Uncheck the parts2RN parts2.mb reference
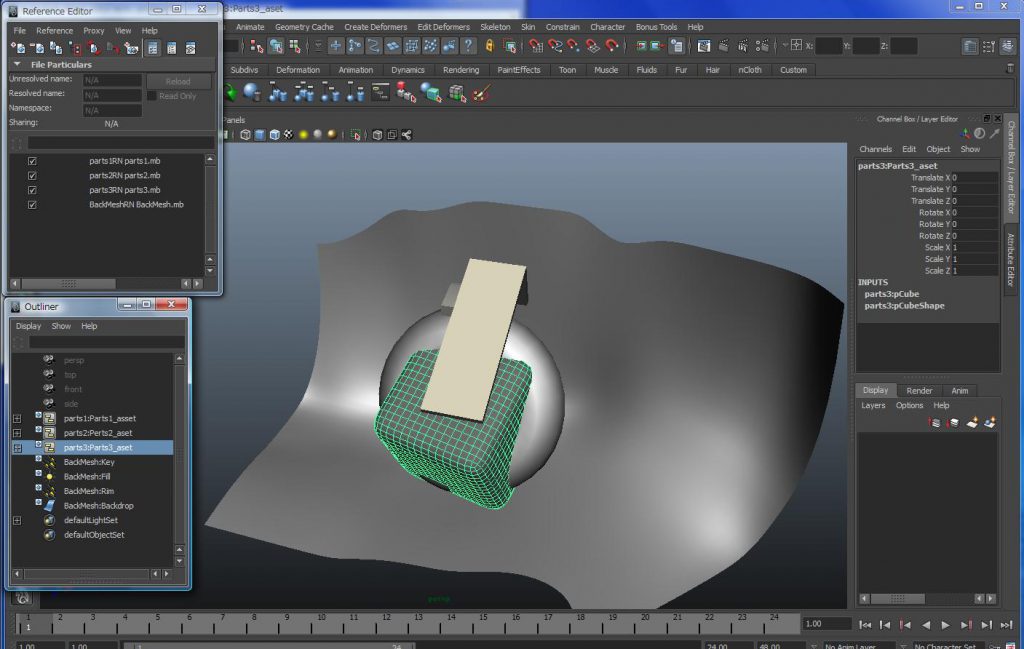This screenshot has height=649, width=1024. click(x=32, y=176)
